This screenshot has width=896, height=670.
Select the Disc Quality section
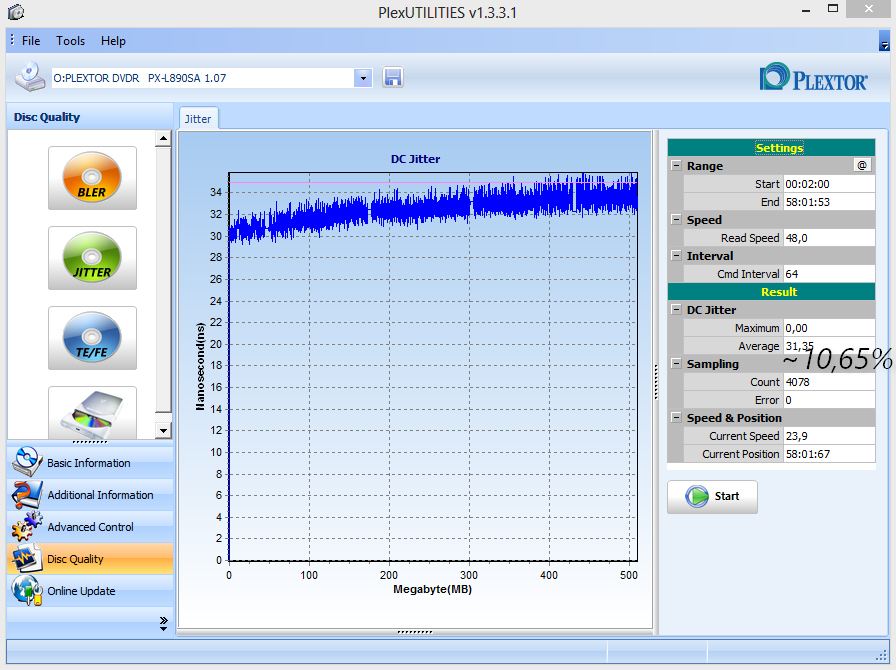(x=90, y=559)
